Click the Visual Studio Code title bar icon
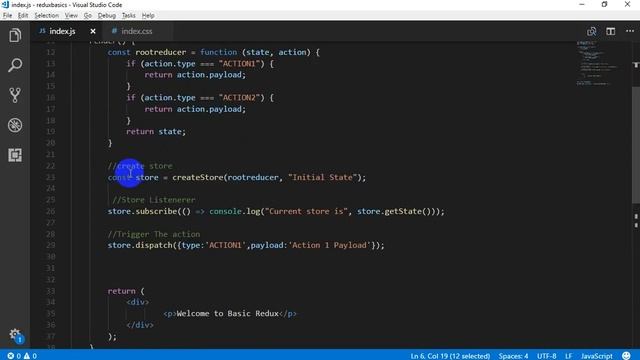 pyautogui.click(x=5, y=4)
